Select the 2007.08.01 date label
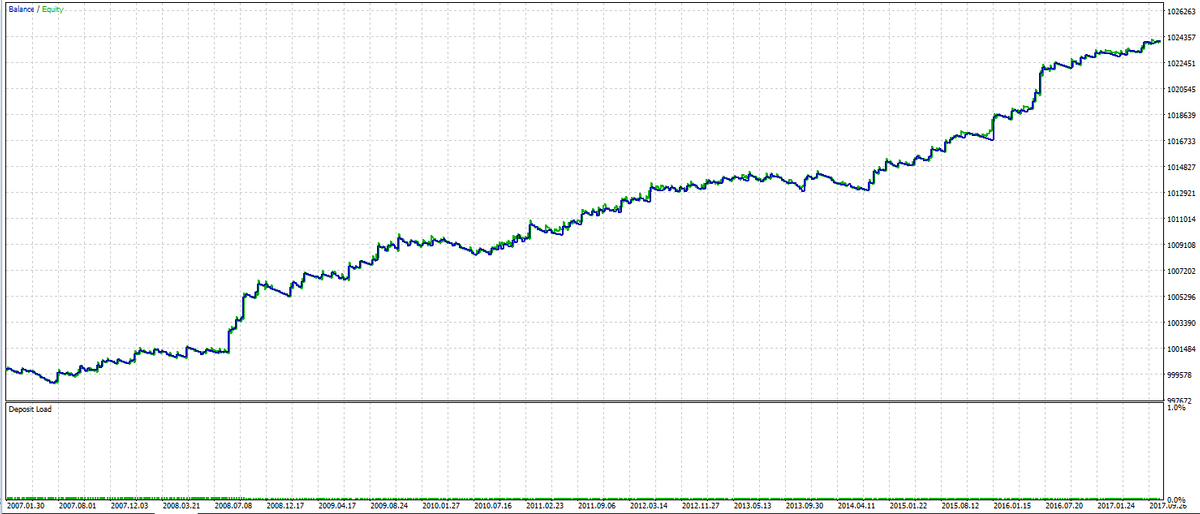Image resolution: width=1200 pixels, height=514 pixels. point(76,507)
